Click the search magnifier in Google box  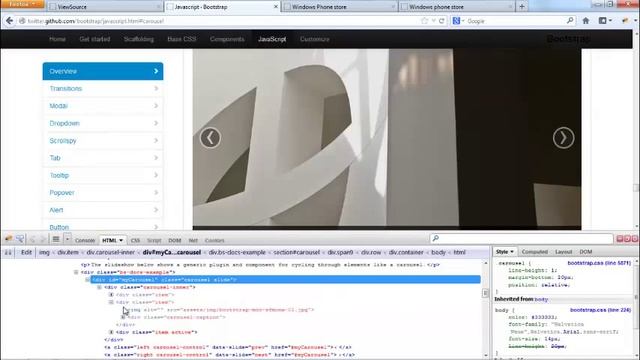(x=570, y=20)
